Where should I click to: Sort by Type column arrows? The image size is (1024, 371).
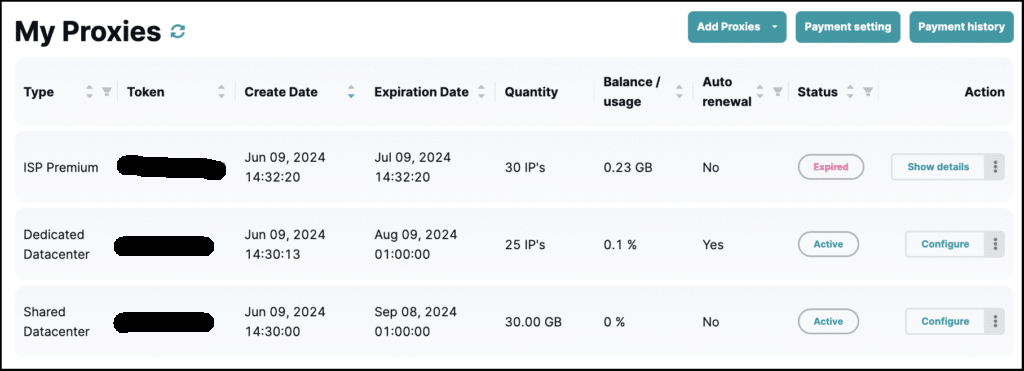(89, 92)
